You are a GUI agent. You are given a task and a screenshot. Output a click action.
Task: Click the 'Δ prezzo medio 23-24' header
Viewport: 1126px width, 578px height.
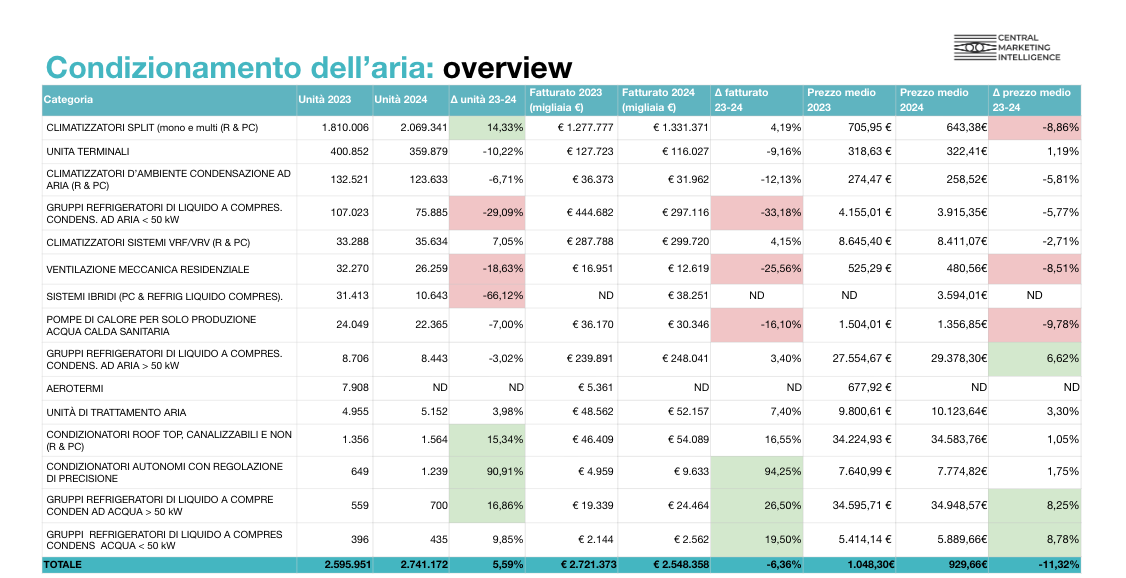[1031, 100]
